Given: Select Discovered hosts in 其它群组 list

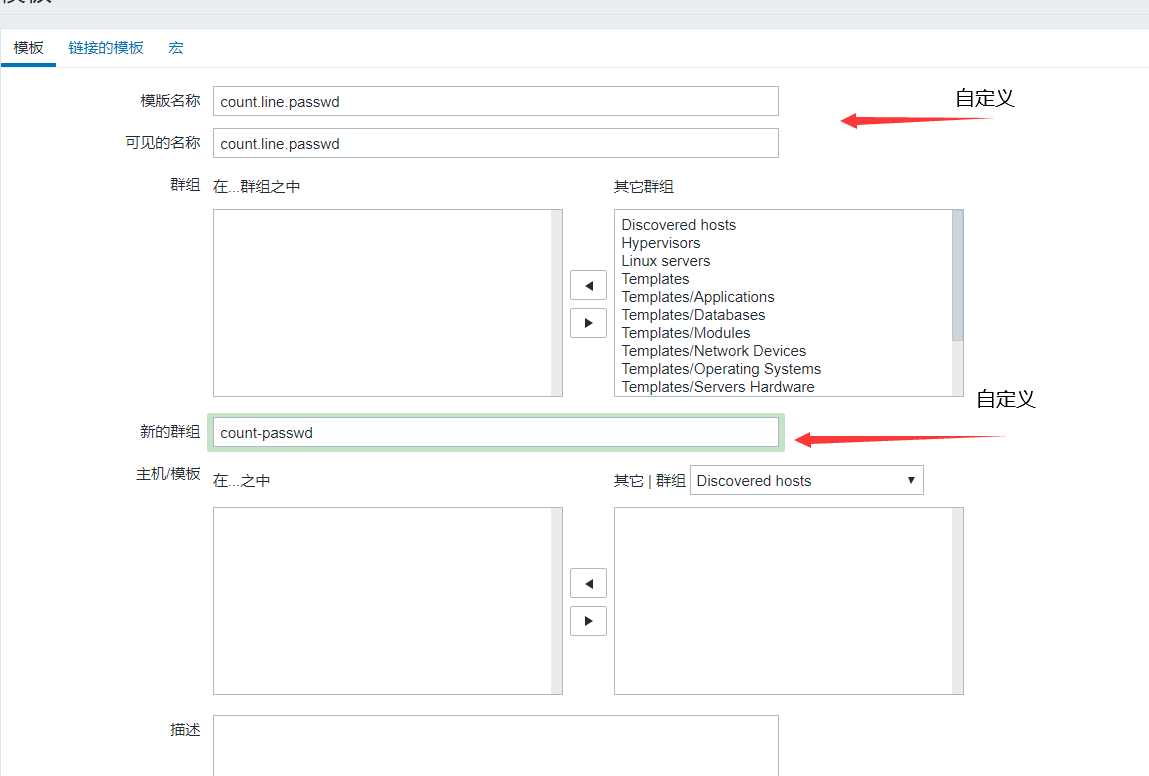Looking at the screenshot, I should [x=679, y=225].
